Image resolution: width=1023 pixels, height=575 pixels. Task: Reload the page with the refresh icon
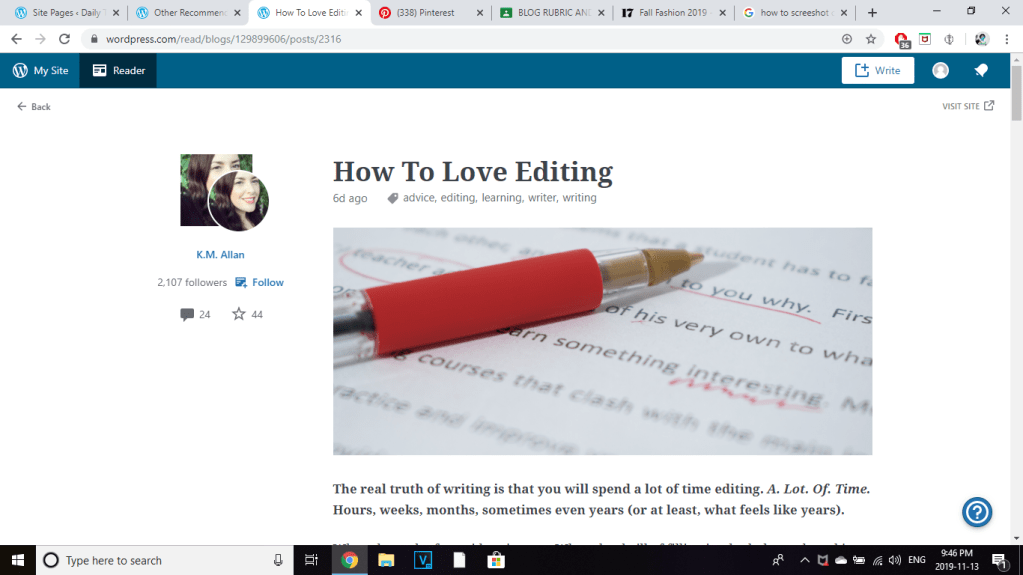click(64, 39)
